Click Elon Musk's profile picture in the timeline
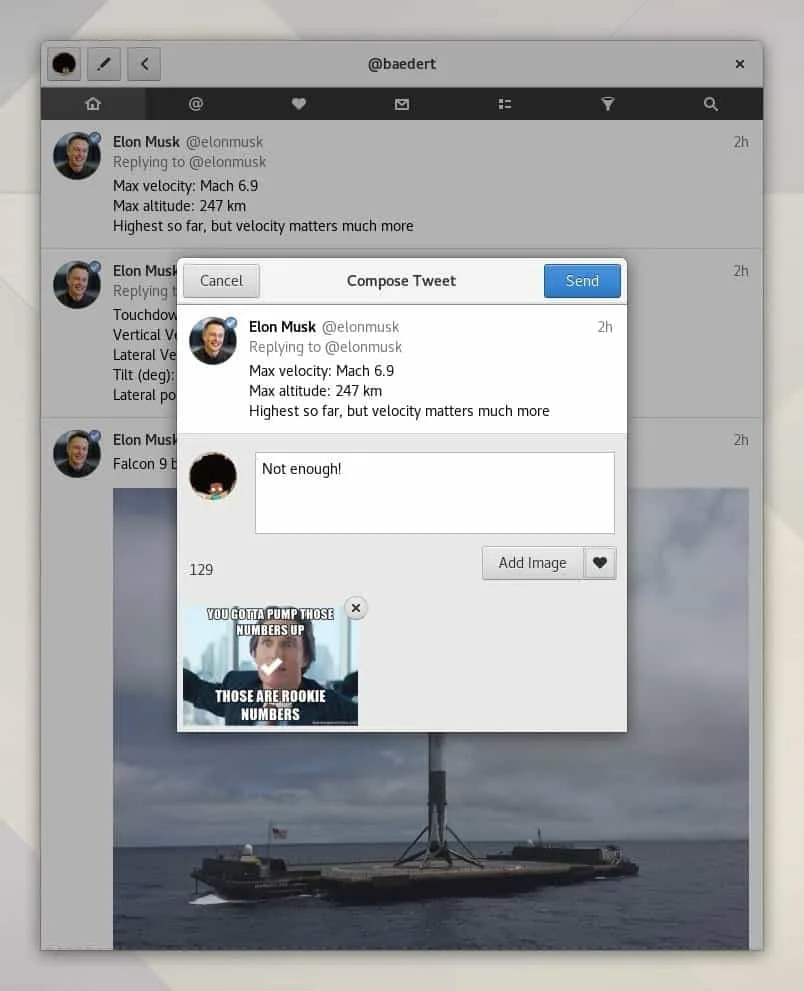Screen dimensions: 804x991 (76, 155)
